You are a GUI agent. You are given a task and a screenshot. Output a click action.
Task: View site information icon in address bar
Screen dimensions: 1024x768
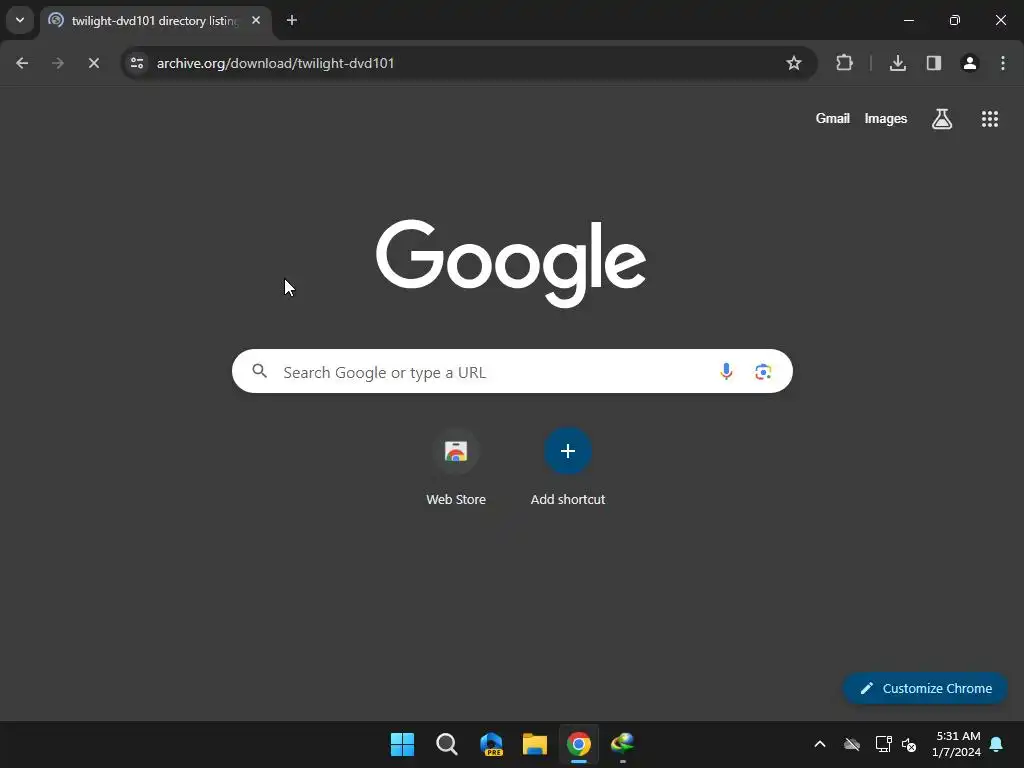coord(137,63)
